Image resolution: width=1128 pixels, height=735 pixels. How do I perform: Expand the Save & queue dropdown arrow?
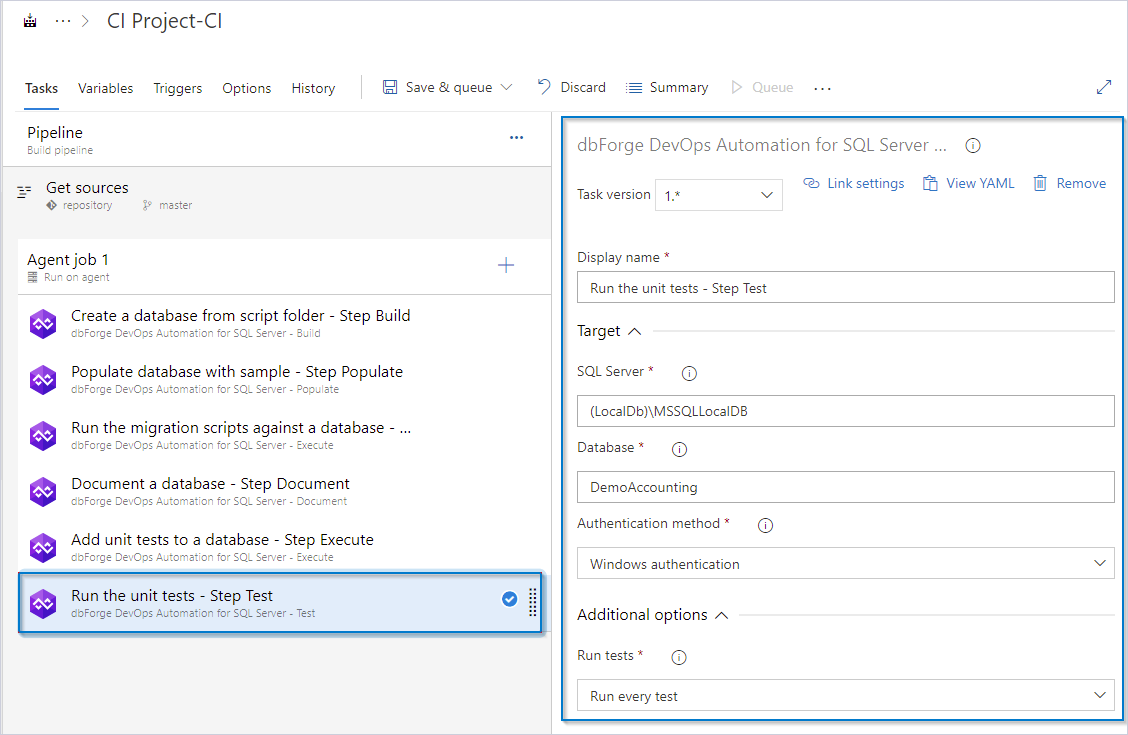click(506, 87)
